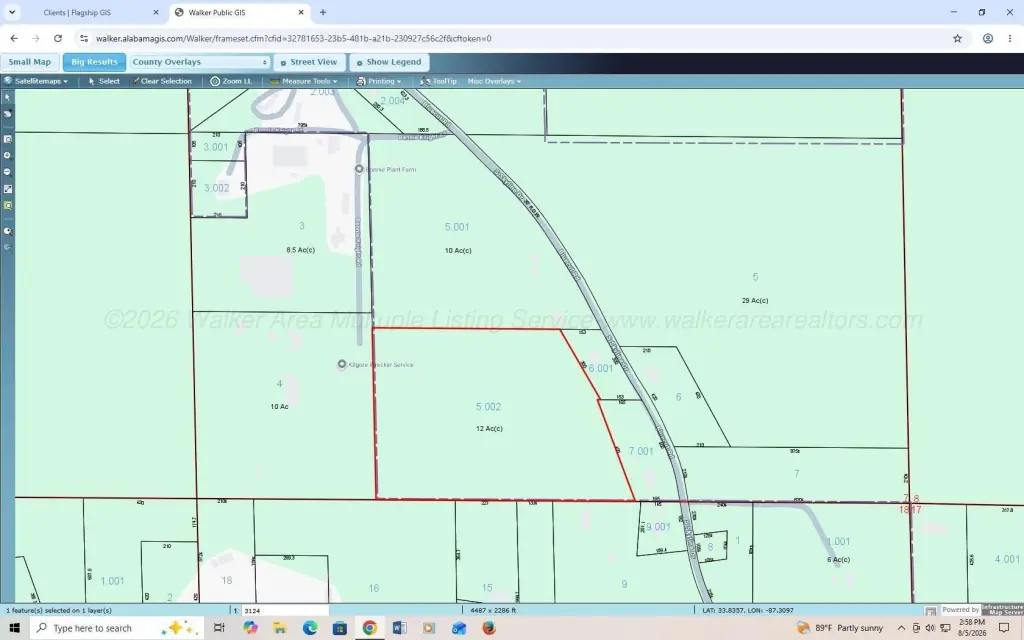Click the Zoom LL tool
Screen dimensions: 1024x640
pos(231,81)
